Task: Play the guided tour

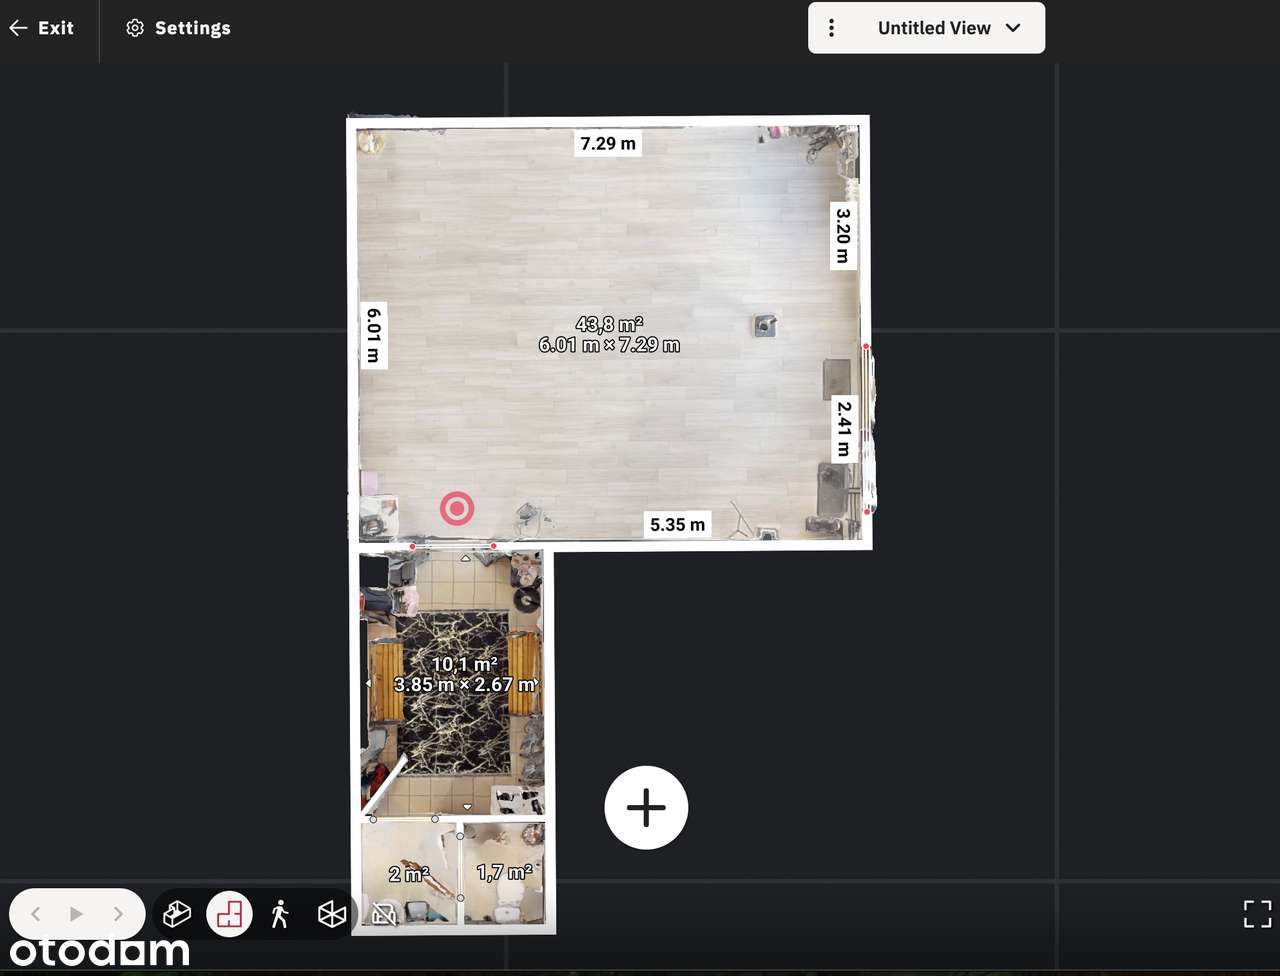Action: click(77, 914)
